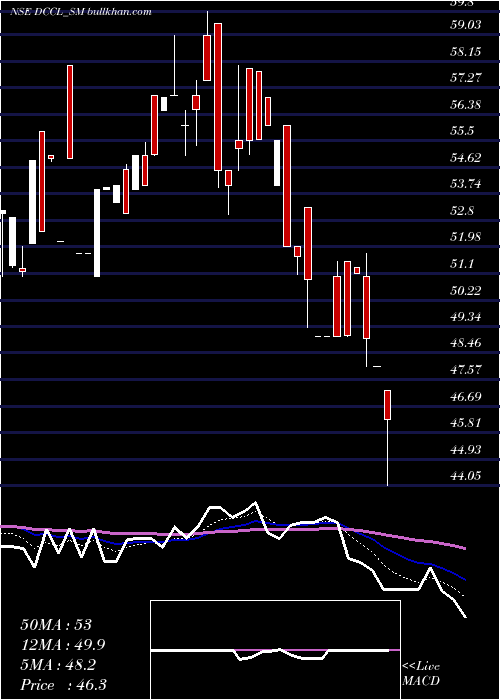Image resolution: width=500 pixels, height=700 pixels.
Task: Click the 54.62 price axis label
Action: pos(466,157)
